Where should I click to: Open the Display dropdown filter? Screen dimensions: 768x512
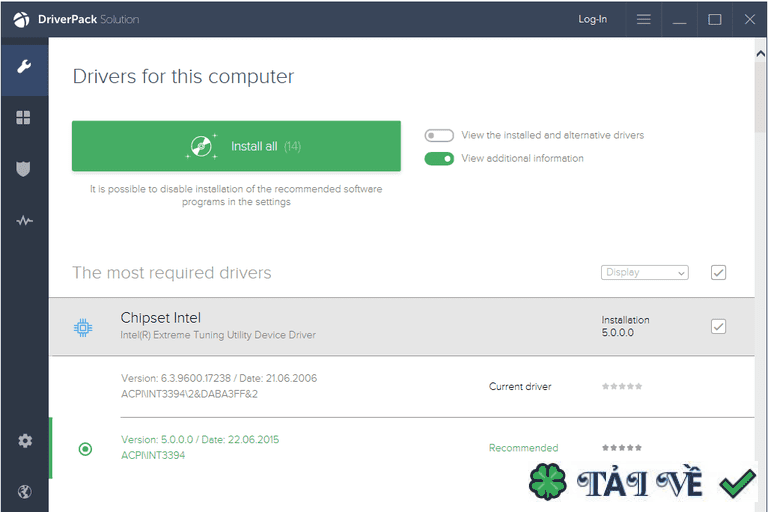(x=645, y=272)
